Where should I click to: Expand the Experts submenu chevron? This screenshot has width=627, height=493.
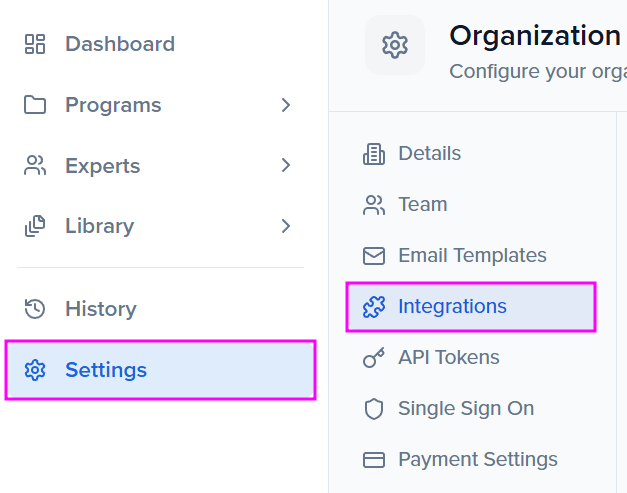point(286,166)
